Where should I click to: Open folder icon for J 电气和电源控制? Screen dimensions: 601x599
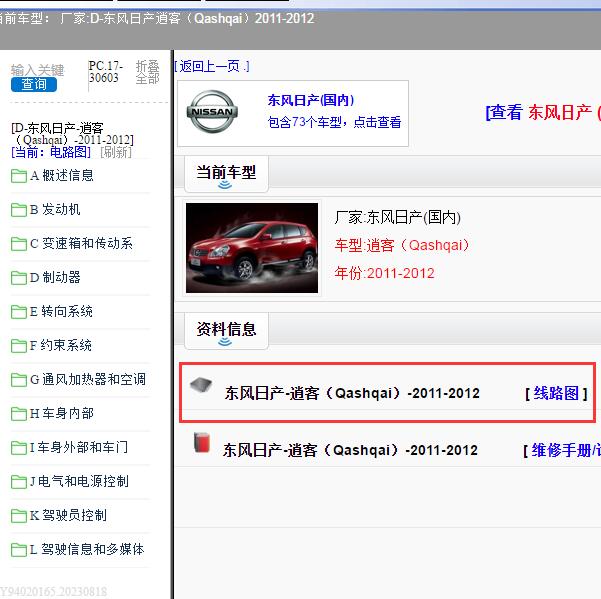(x=19, y=482)
